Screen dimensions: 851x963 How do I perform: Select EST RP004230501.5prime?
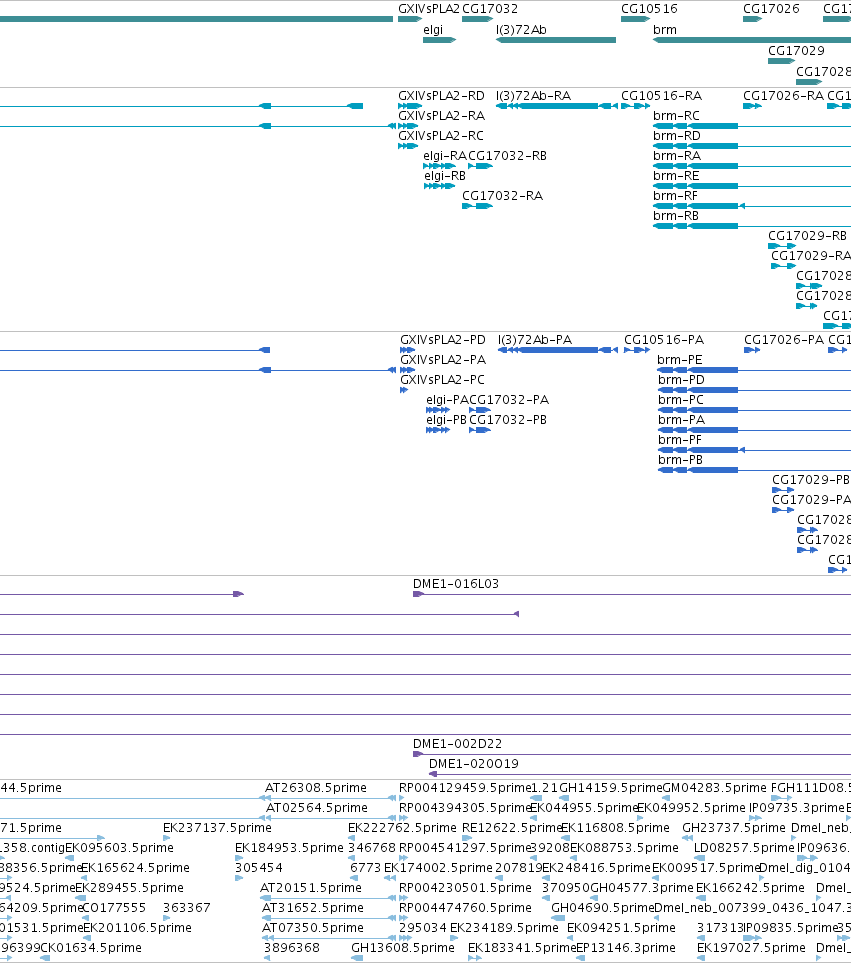click(x=465, y=888)
